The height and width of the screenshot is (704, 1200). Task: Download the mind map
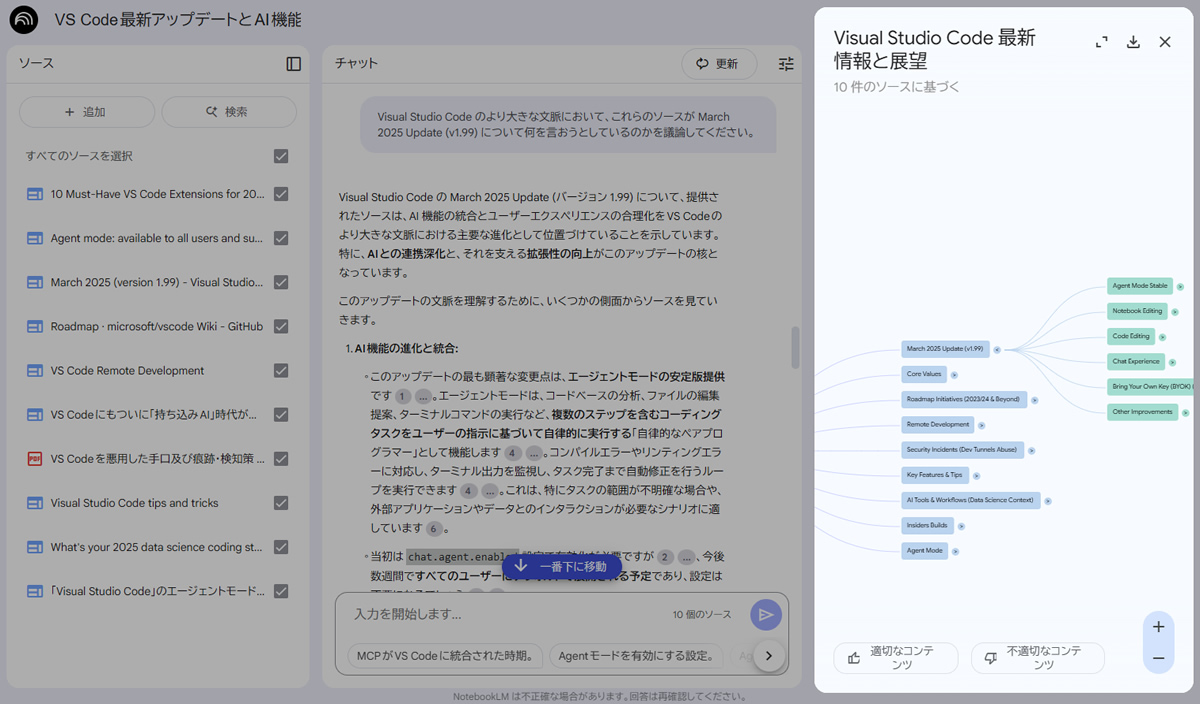(1133, 42)
